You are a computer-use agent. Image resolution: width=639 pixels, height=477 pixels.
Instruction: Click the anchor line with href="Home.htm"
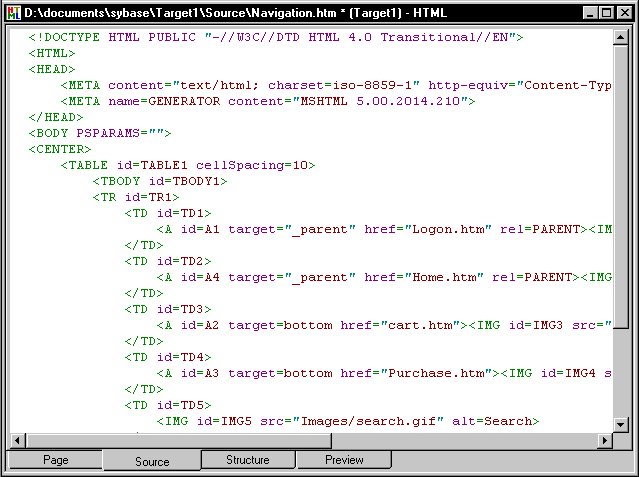tap(384, 277)
